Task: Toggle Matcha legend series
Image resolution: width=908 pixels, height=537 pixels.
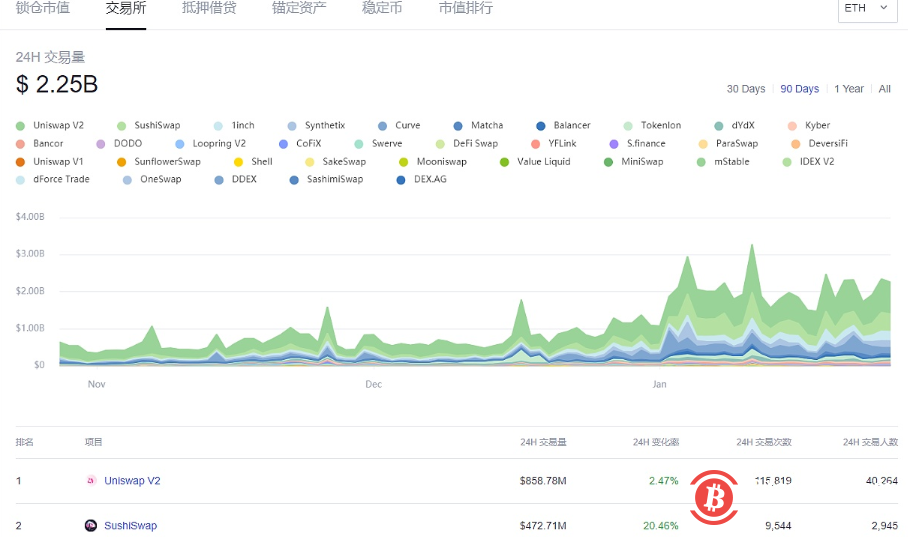Action: coord(478,125)
